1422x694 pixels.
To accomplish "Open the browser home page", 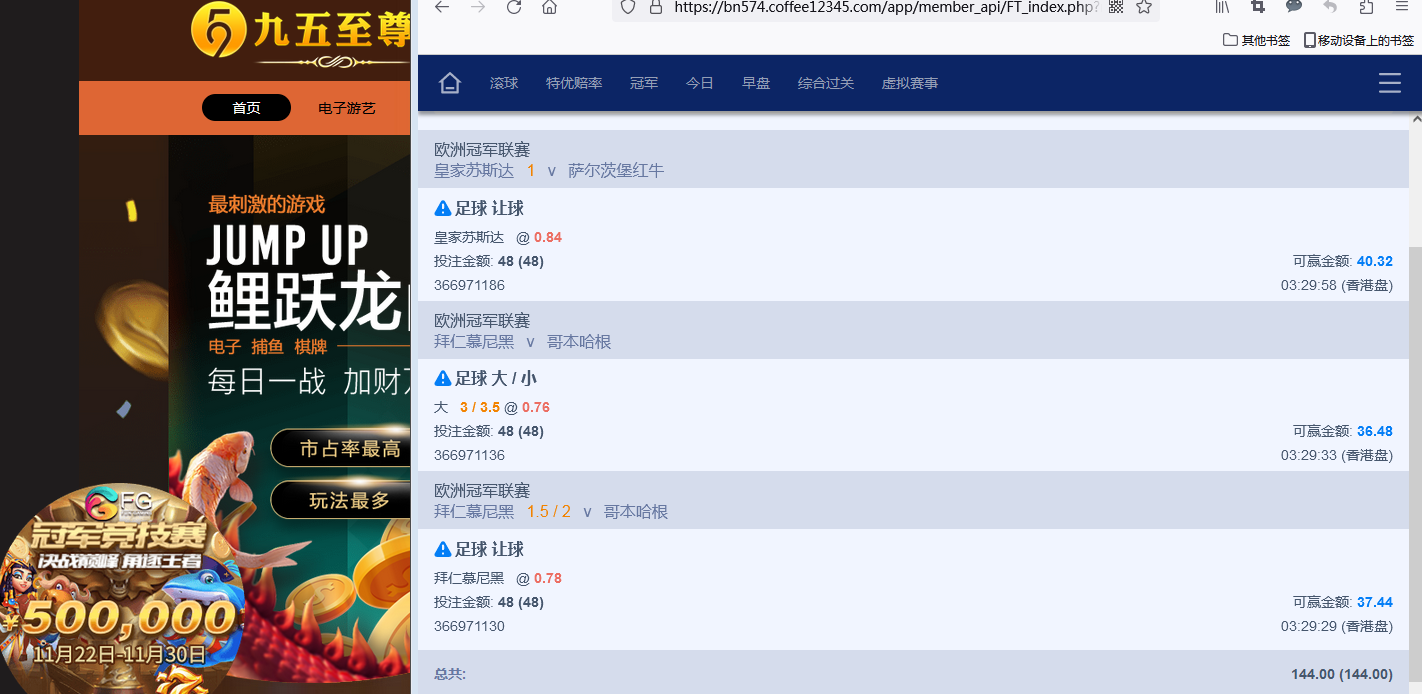I will point(549,7).
